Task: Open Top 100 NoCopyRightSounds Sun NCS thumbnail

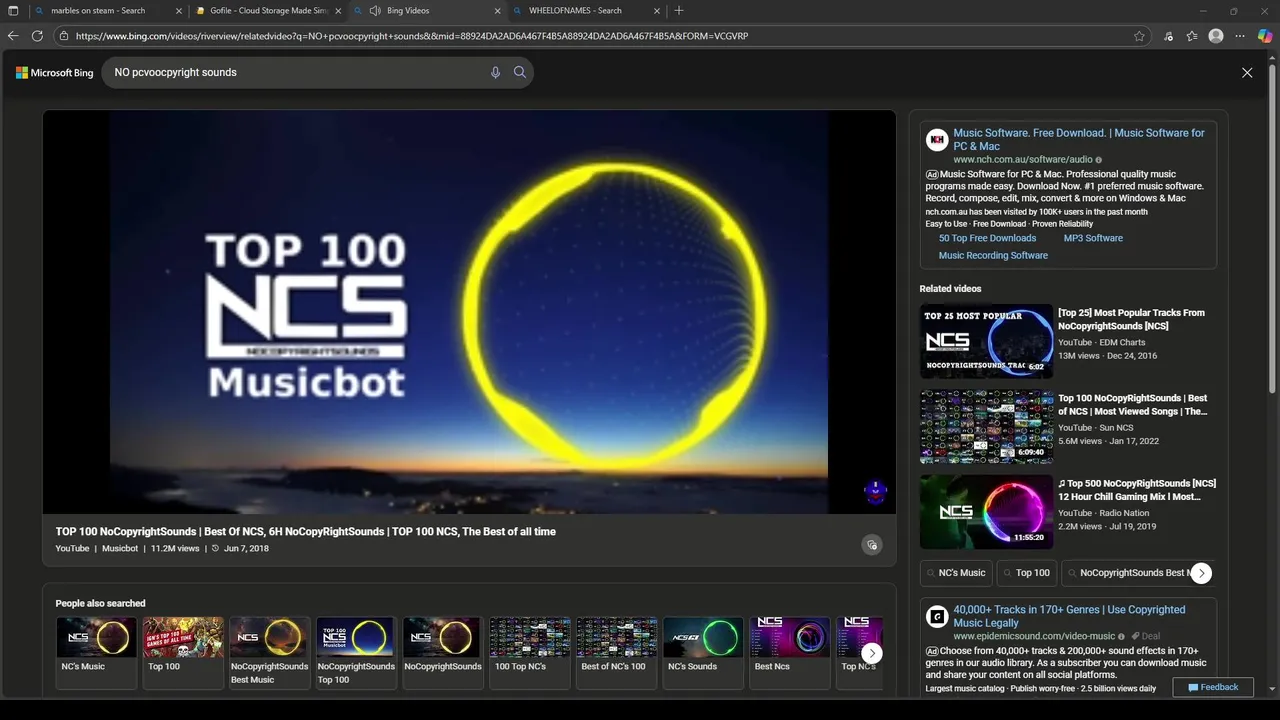Action: [x=987, y=426]
